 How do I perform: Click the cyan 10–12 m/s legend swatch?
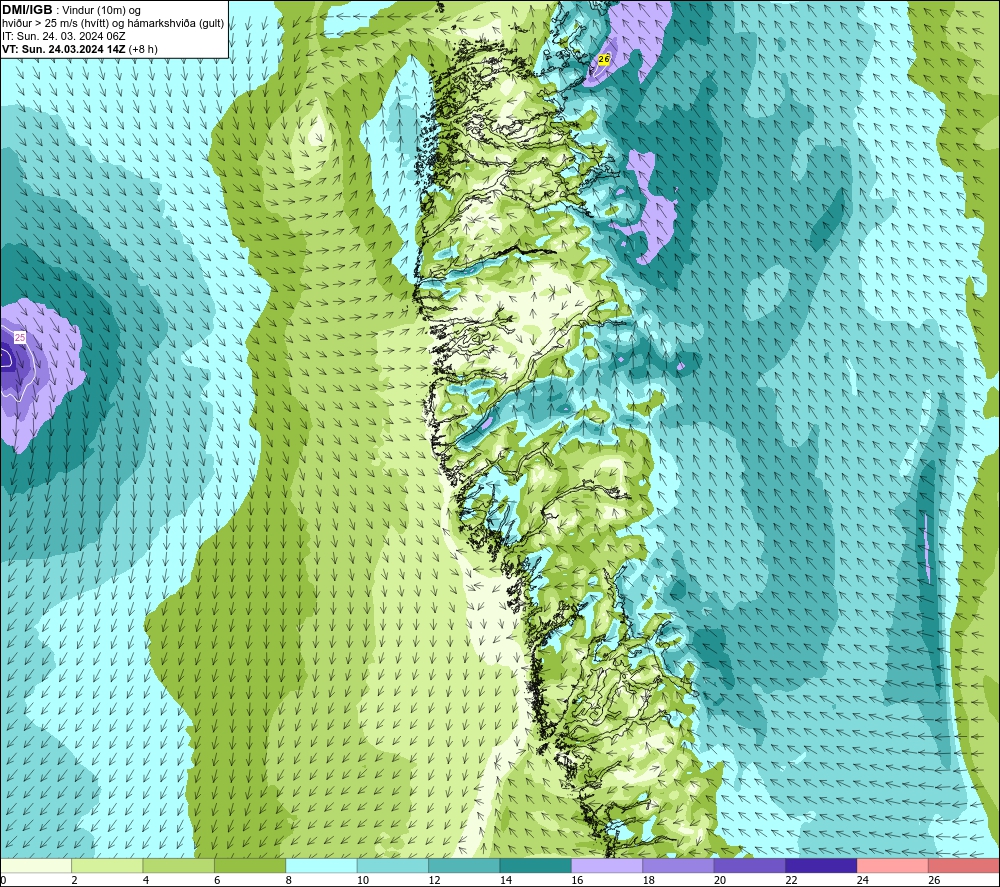point(393,865)
